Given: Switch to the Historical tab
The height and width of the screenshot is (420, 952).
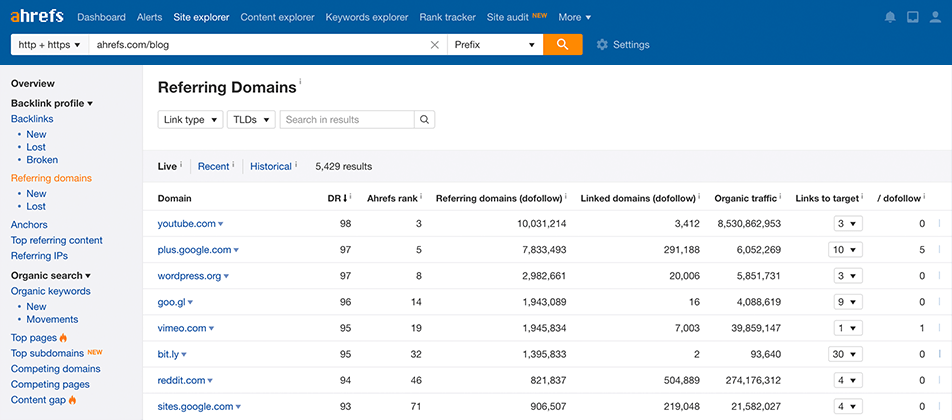Looking at the screenshot, I should coord(270,166).
